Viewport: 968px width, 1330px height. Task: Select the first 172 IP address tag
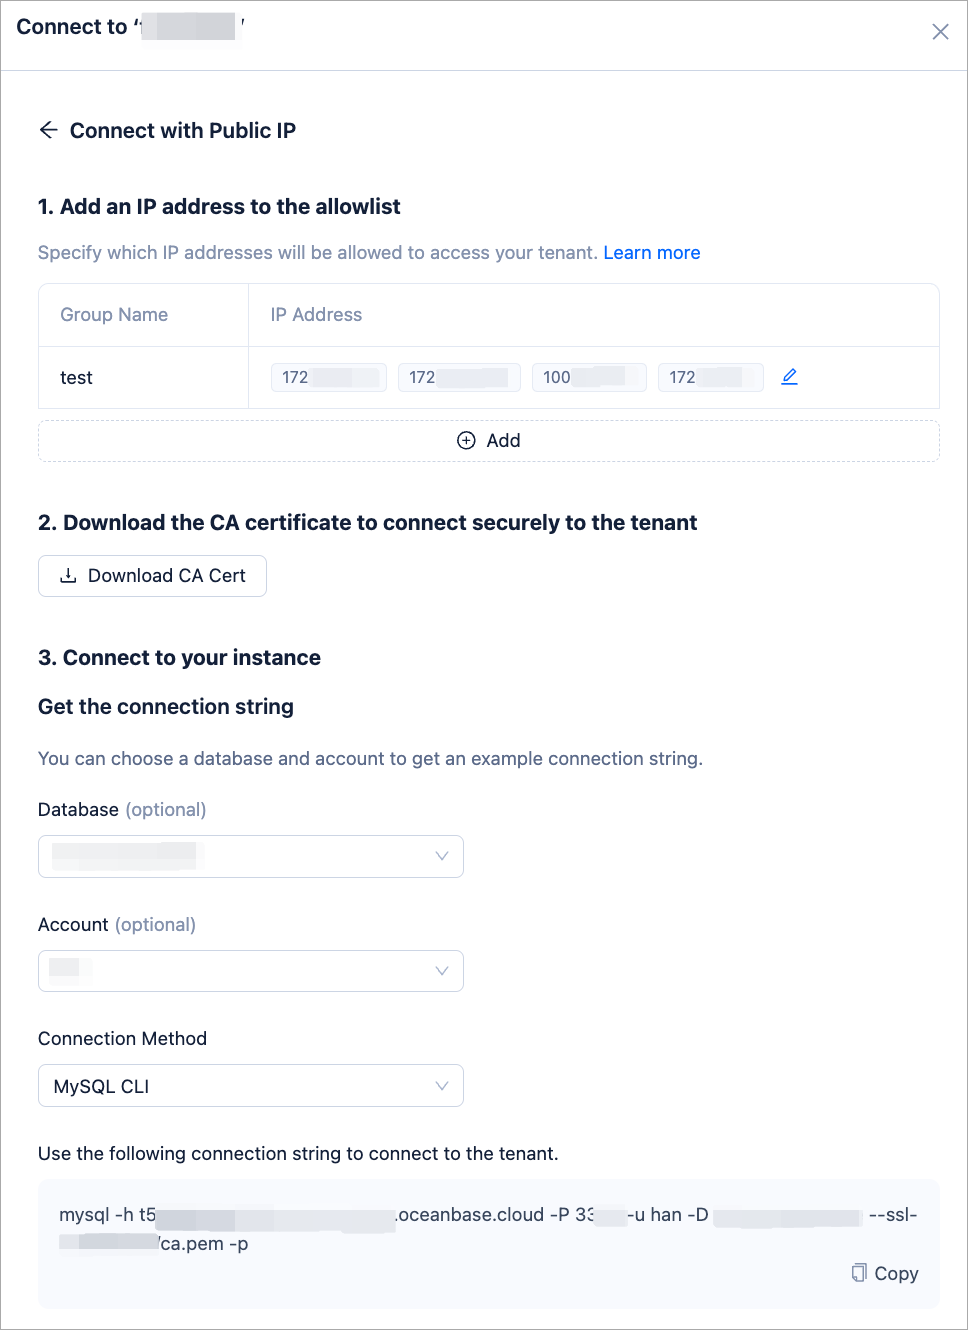click(328, 377)
